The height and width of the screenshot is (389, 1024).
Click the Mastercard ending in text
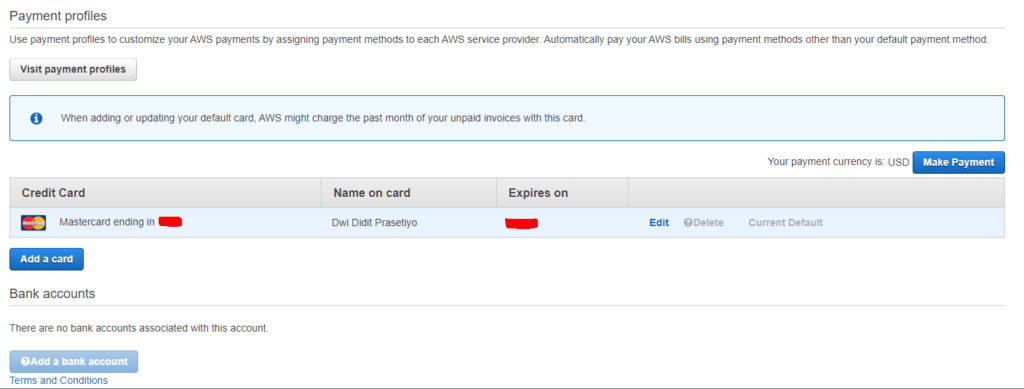pyautogui.click(x=107, y=222)
